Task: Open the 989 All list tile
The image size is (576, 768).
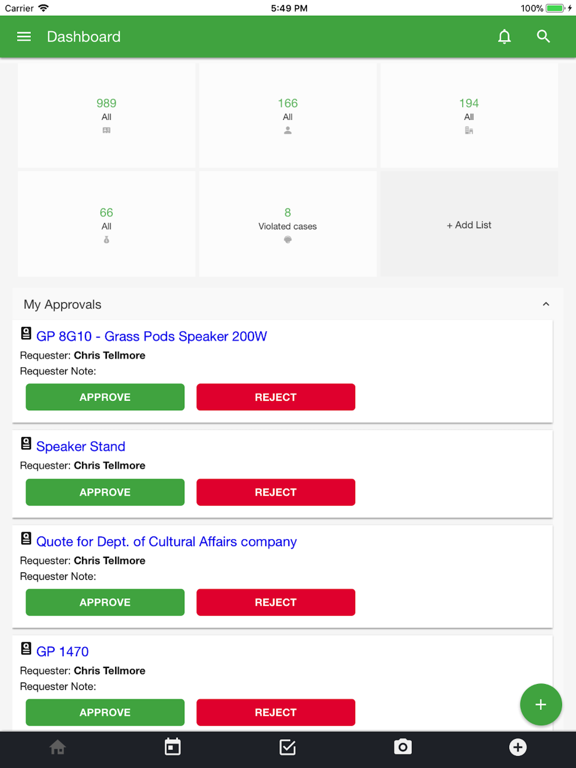Action: tap(106, 116)
